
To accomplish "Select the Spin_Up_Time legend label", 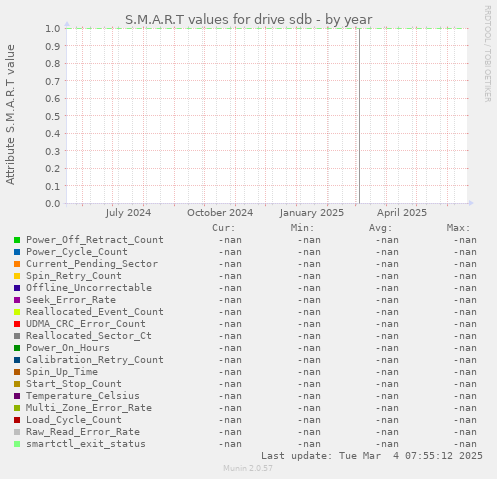I will tap(62, 372).
